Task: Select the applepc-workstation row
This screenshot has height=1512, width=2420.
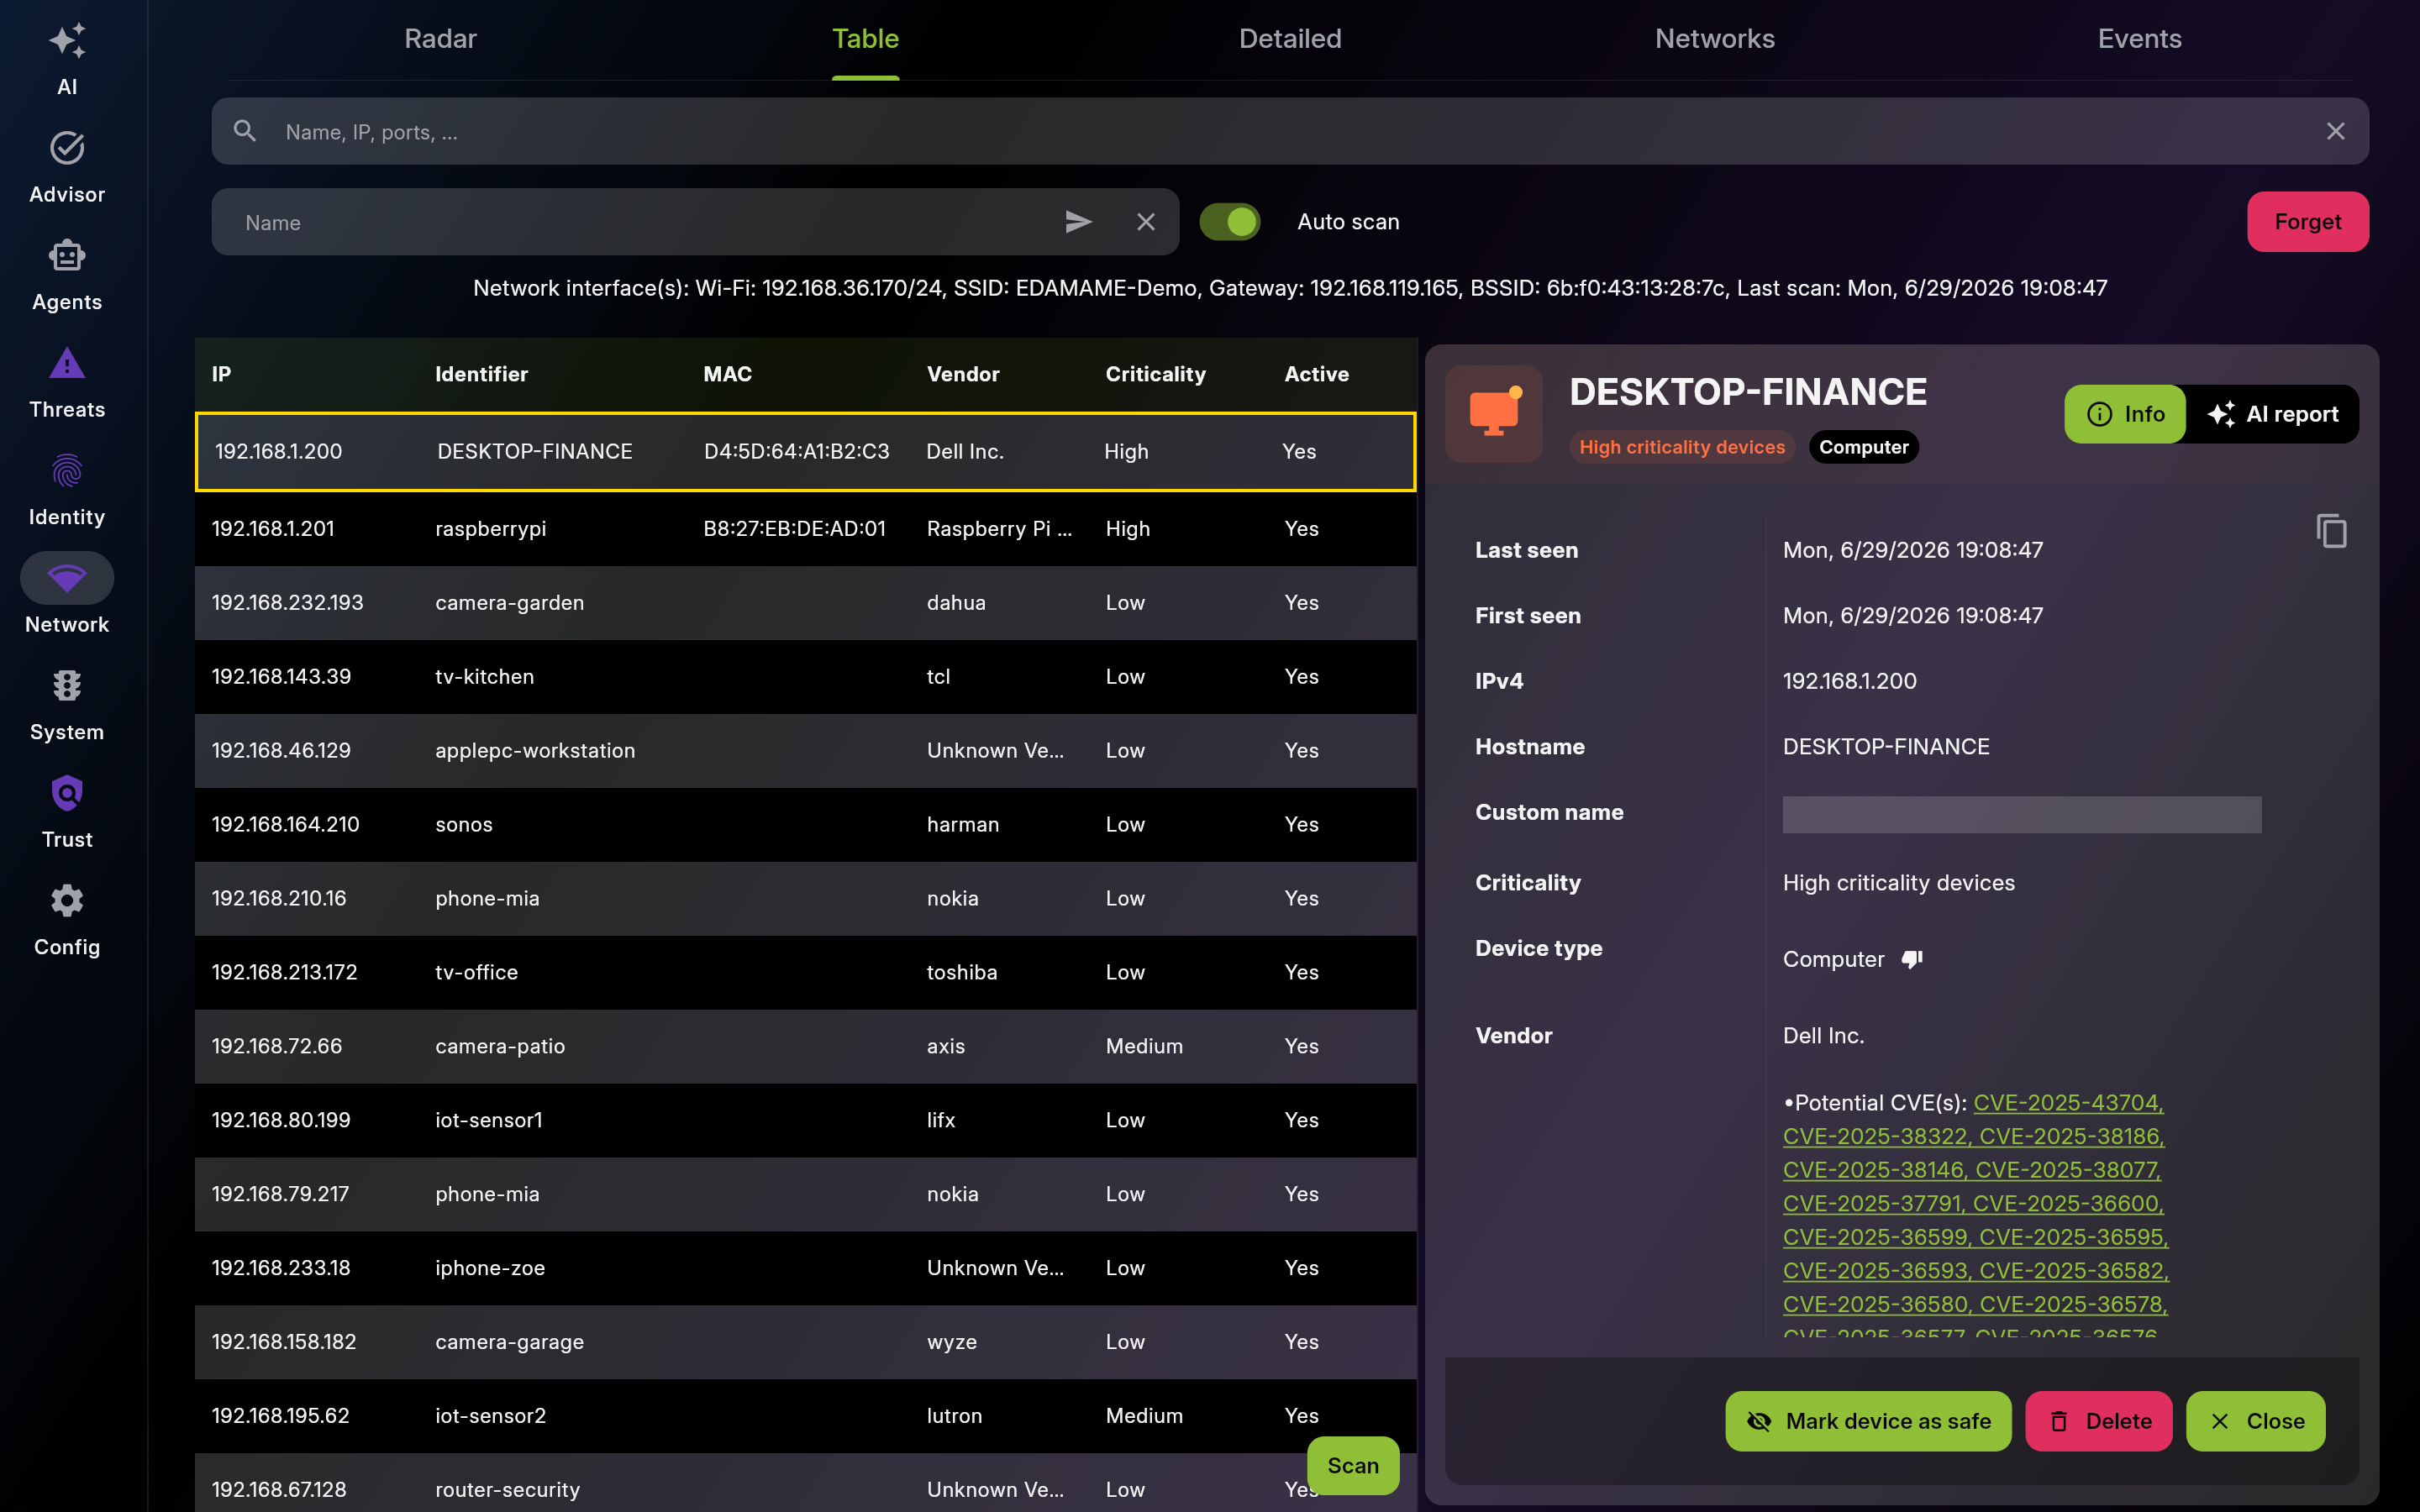Action: coord(805,751)
